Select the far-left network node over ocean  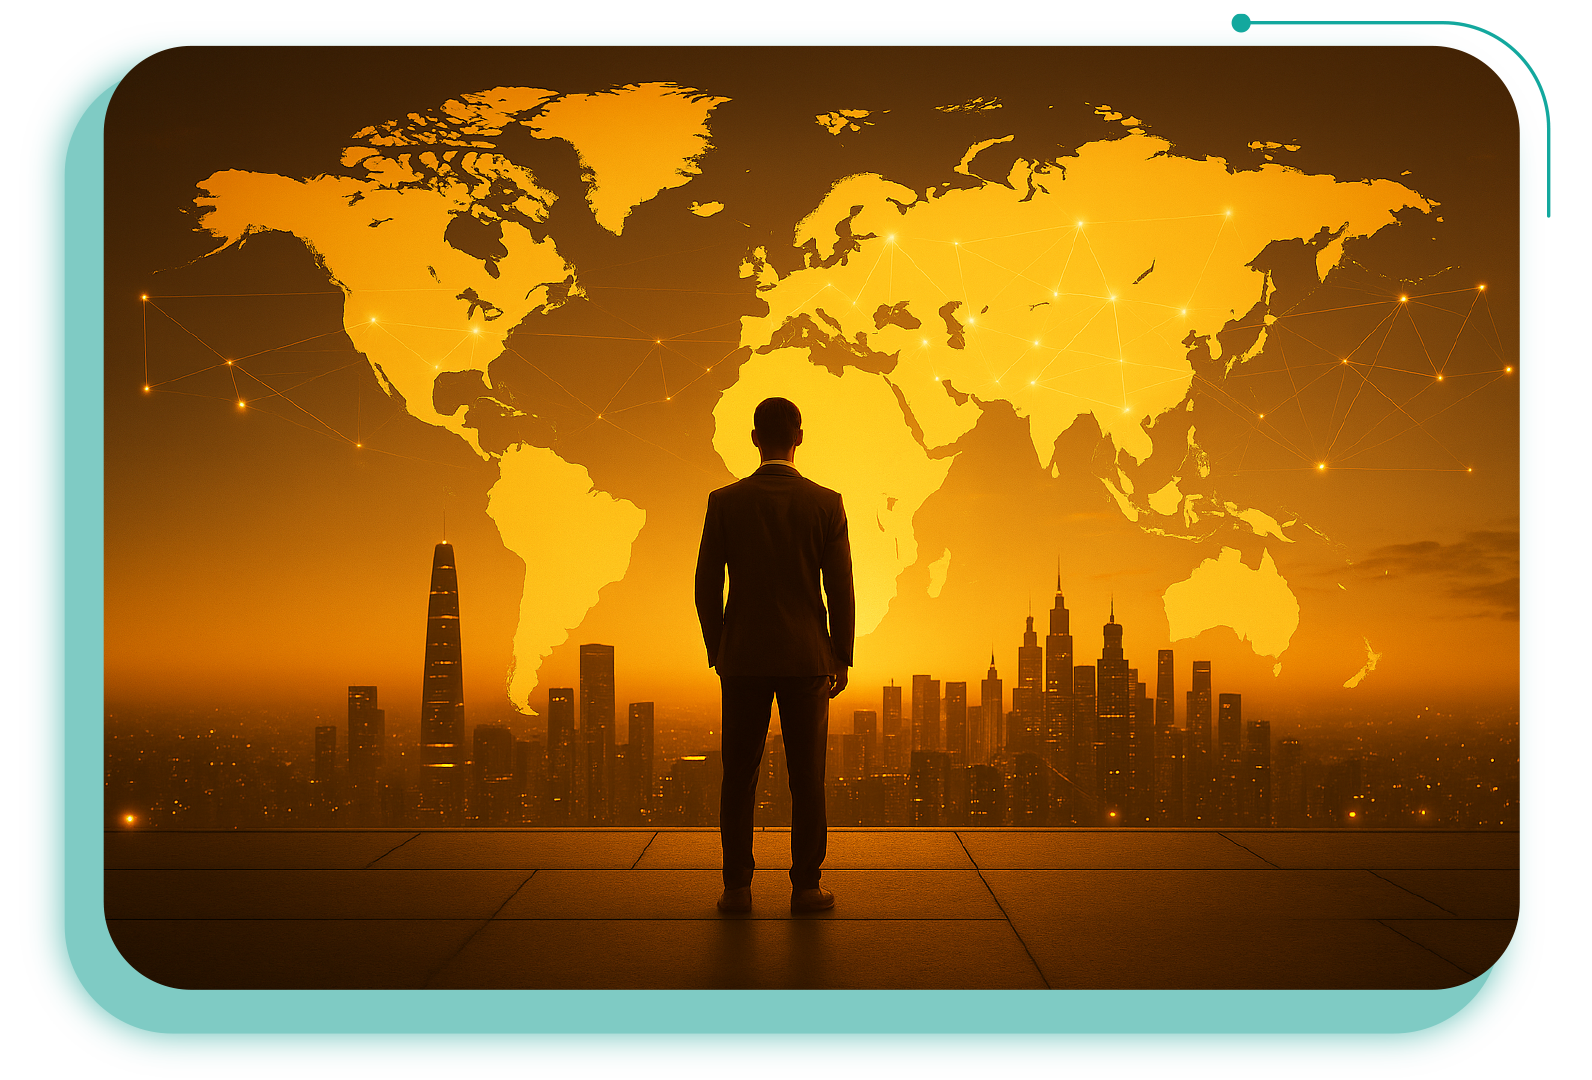[x=145, y=297]
